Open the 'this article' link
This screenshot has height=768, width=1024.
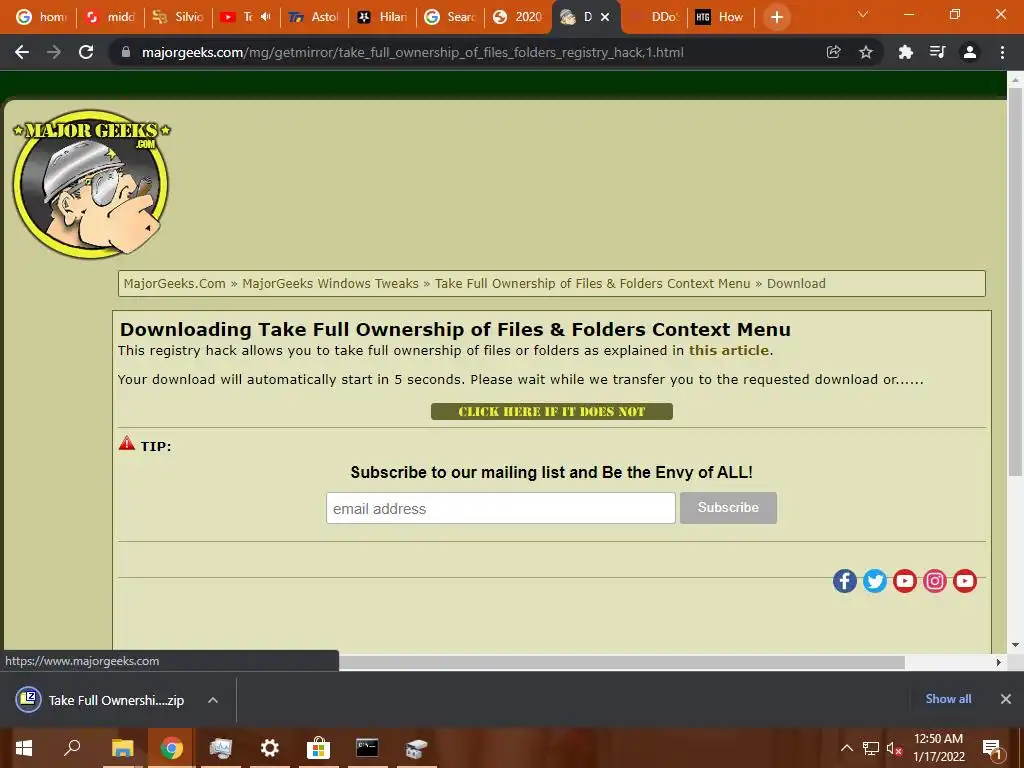coord(729,350)
